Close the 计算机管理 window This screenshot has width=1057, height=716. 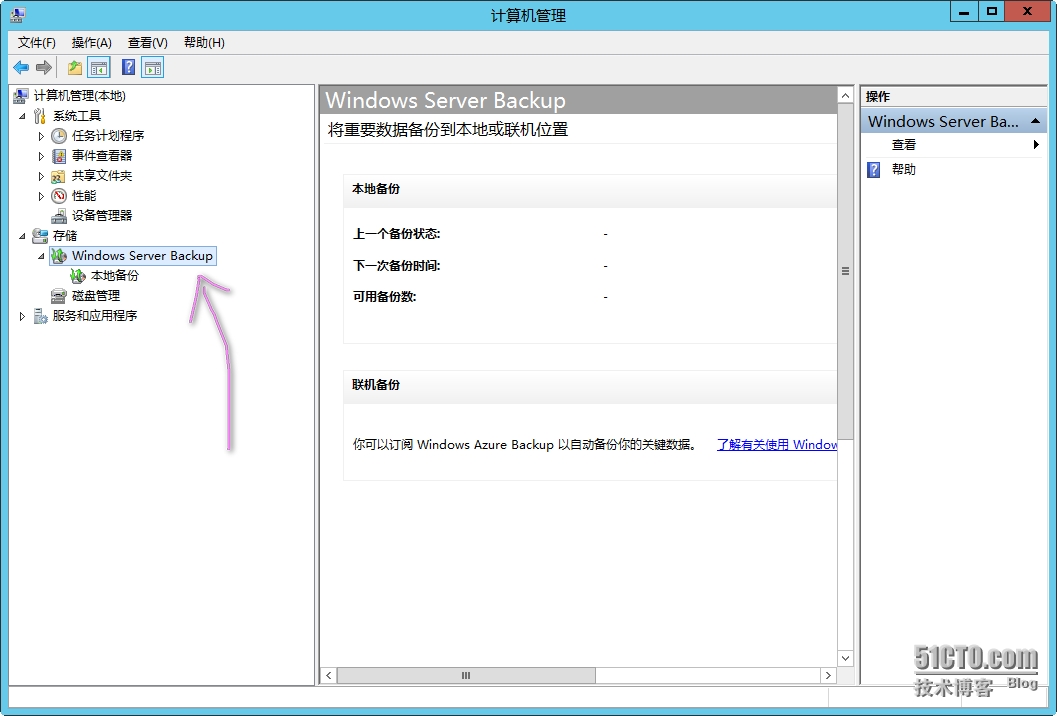pyautogui.click(x=1027, y=11)
